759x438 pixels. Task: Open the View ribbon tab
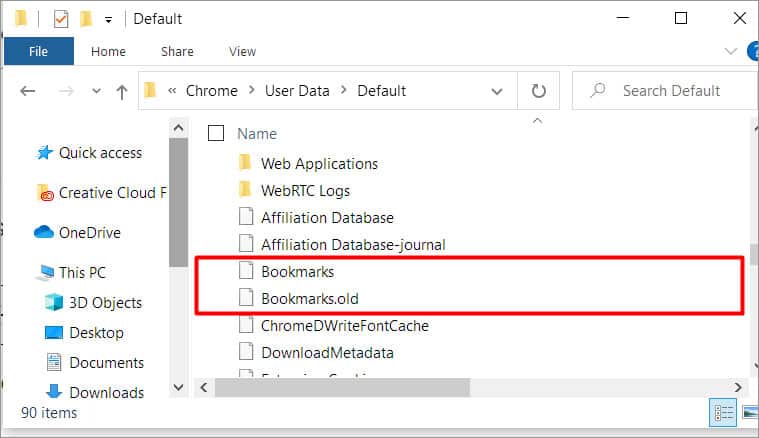(x=243, y=51)
